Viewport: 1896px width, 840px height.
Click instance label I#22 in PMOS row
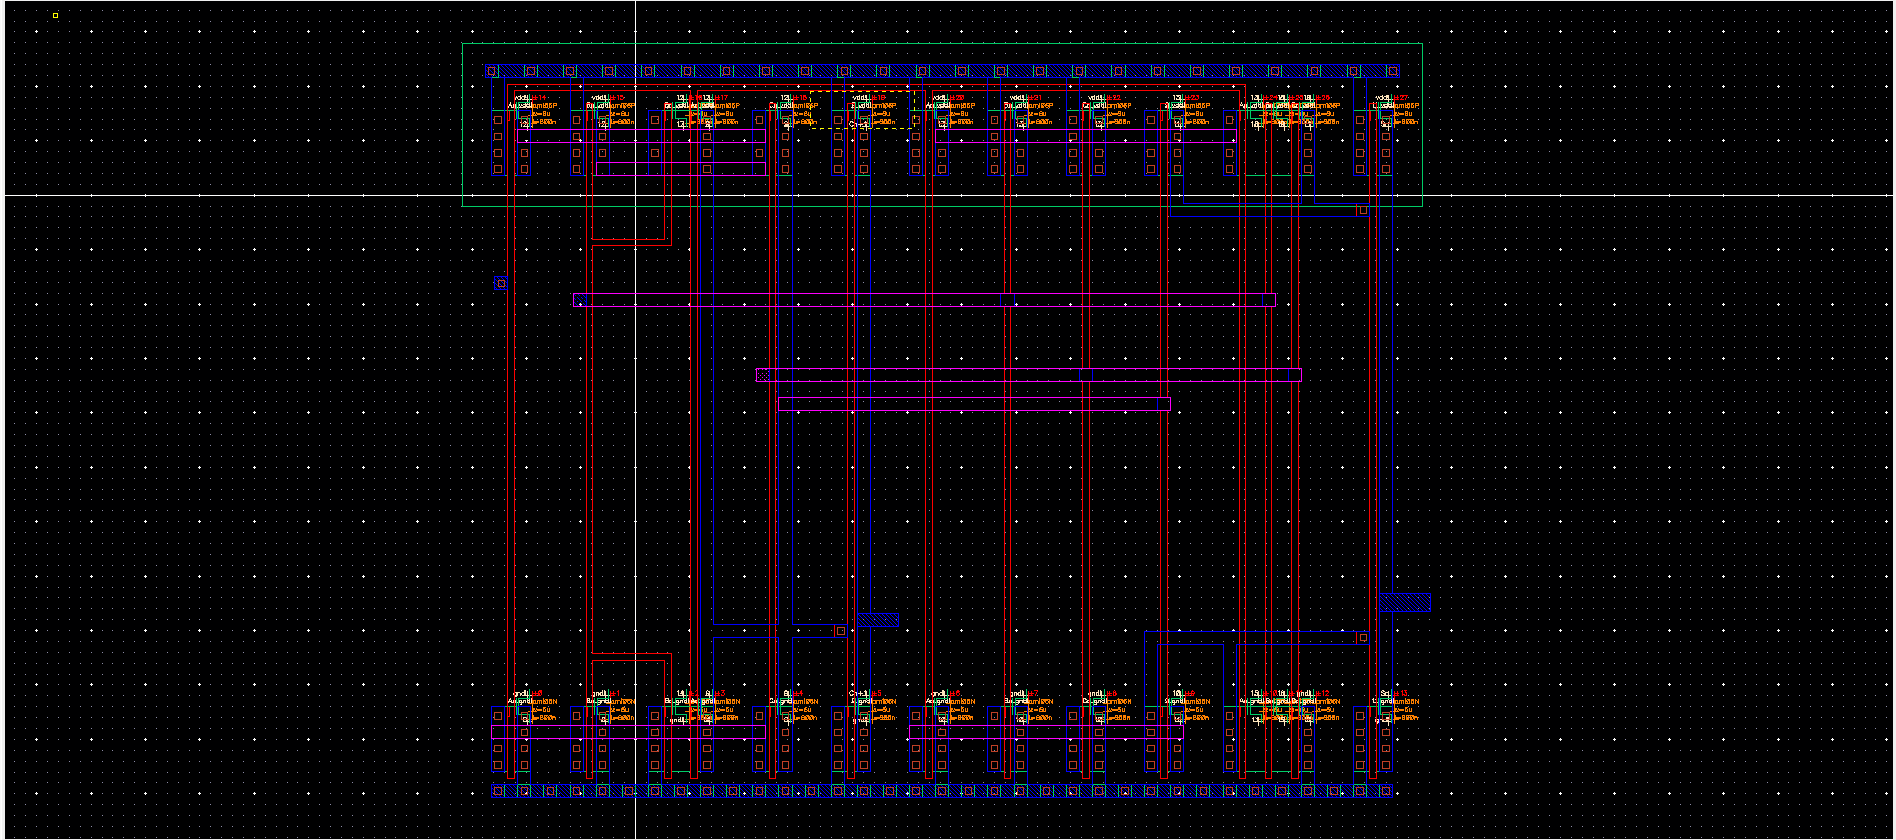(x=1114, y=98)
